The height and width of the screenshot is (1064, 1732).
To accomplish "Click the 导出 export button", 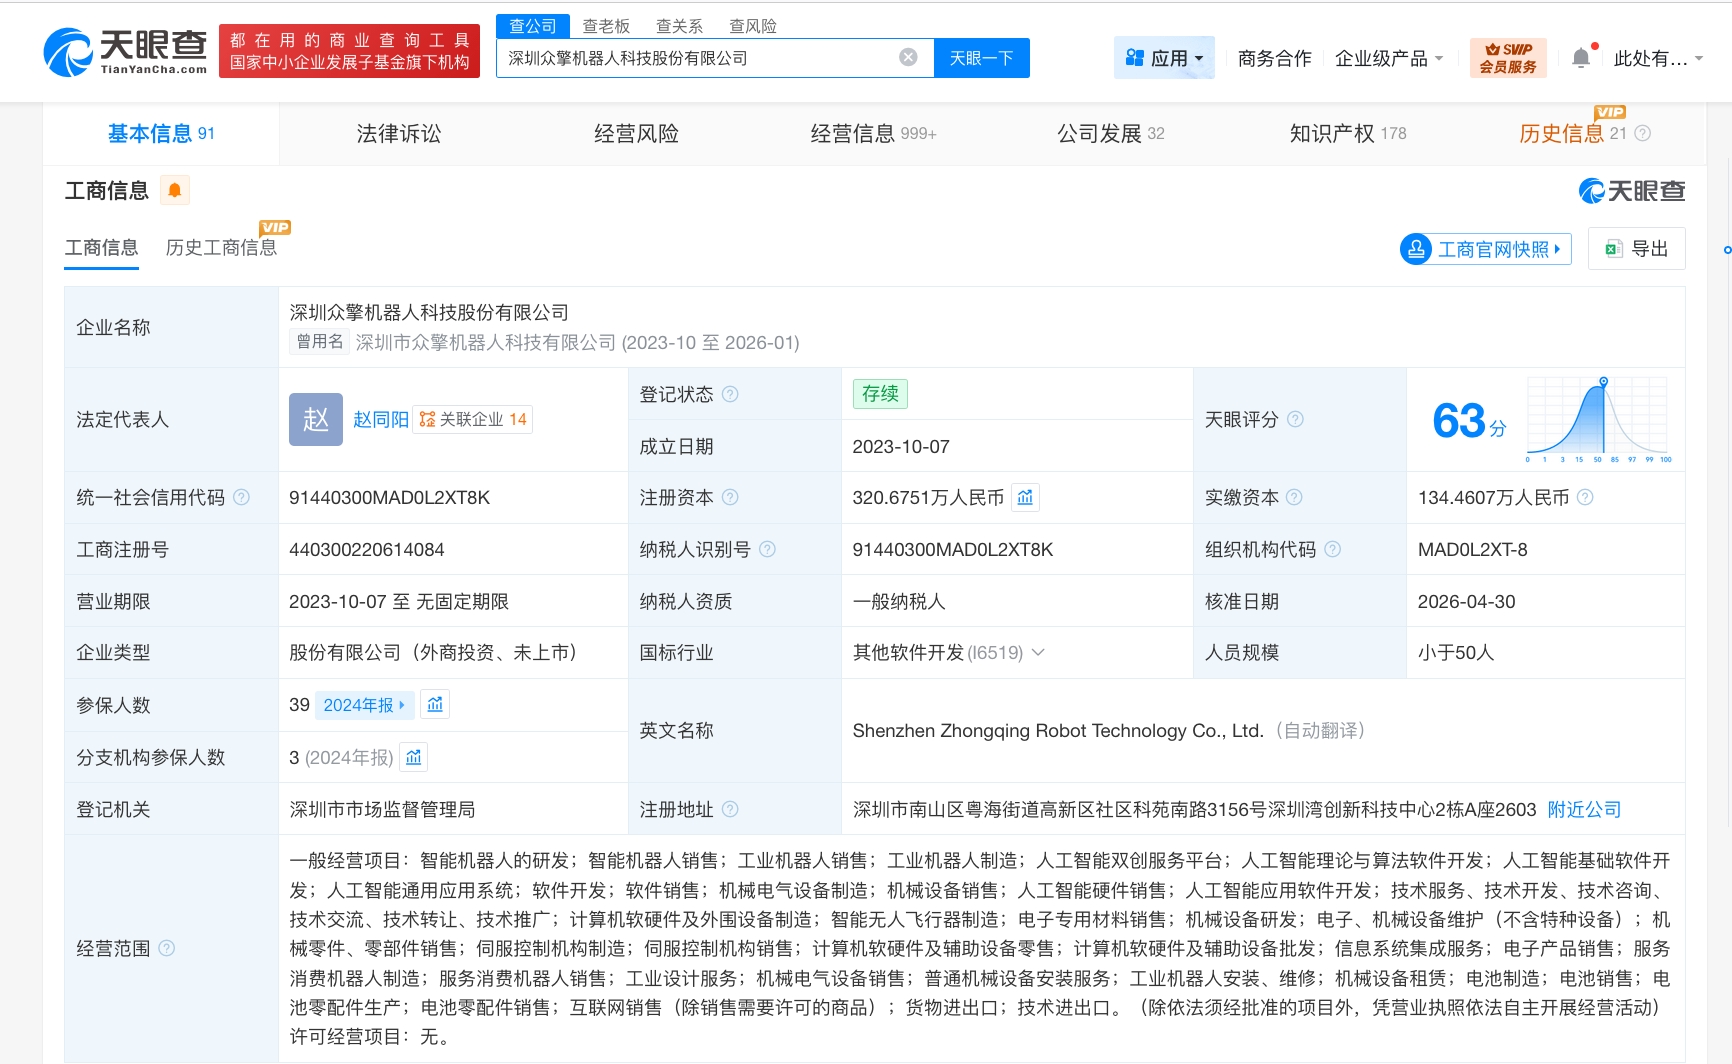I will (x=1637, y=249).
